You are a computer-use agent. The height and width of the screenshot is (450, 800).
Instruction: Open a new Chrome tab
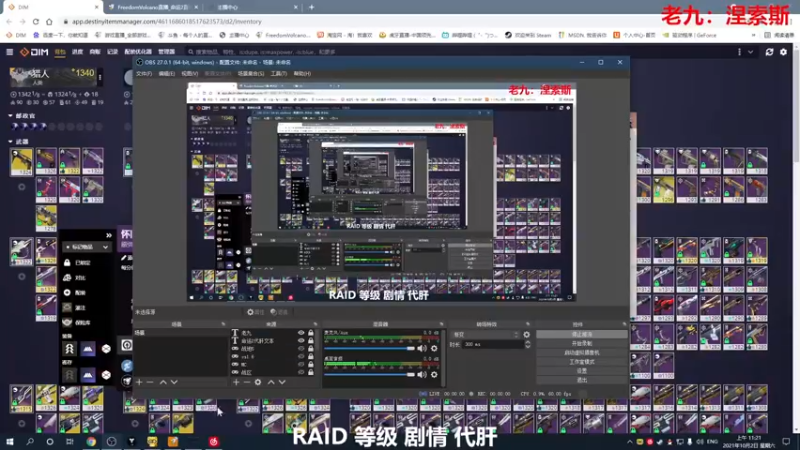pos(311,7)
